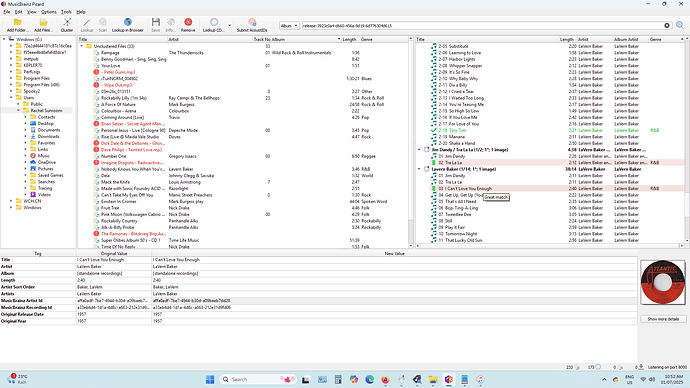
Task: Click the Add Files toolbar icon
Action: point(43,25)
